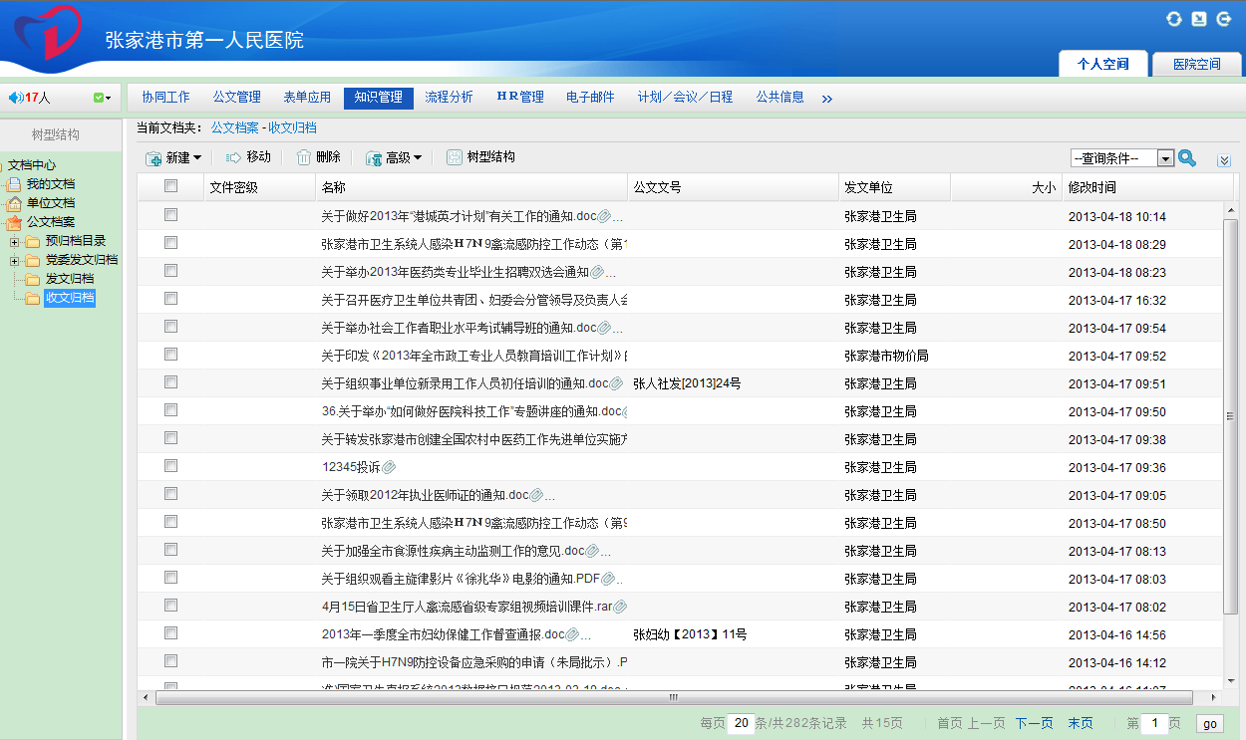Open the 新建 (New) dropdown menu
The image size is (1246, 740).
pos(176,158)
